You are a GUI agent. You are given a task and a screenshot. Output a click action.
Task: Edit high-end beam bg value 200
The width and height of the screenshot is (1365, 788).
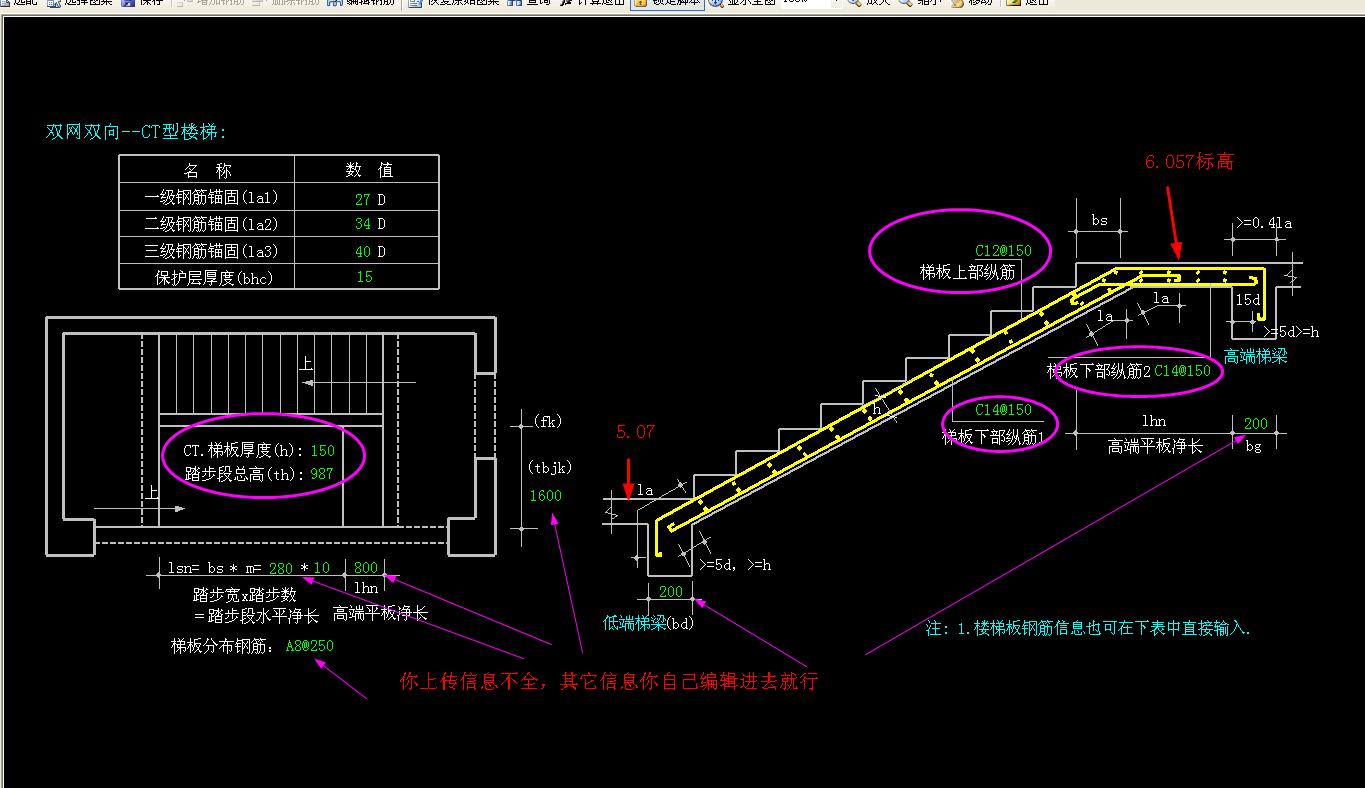[x=1255, y=425]
